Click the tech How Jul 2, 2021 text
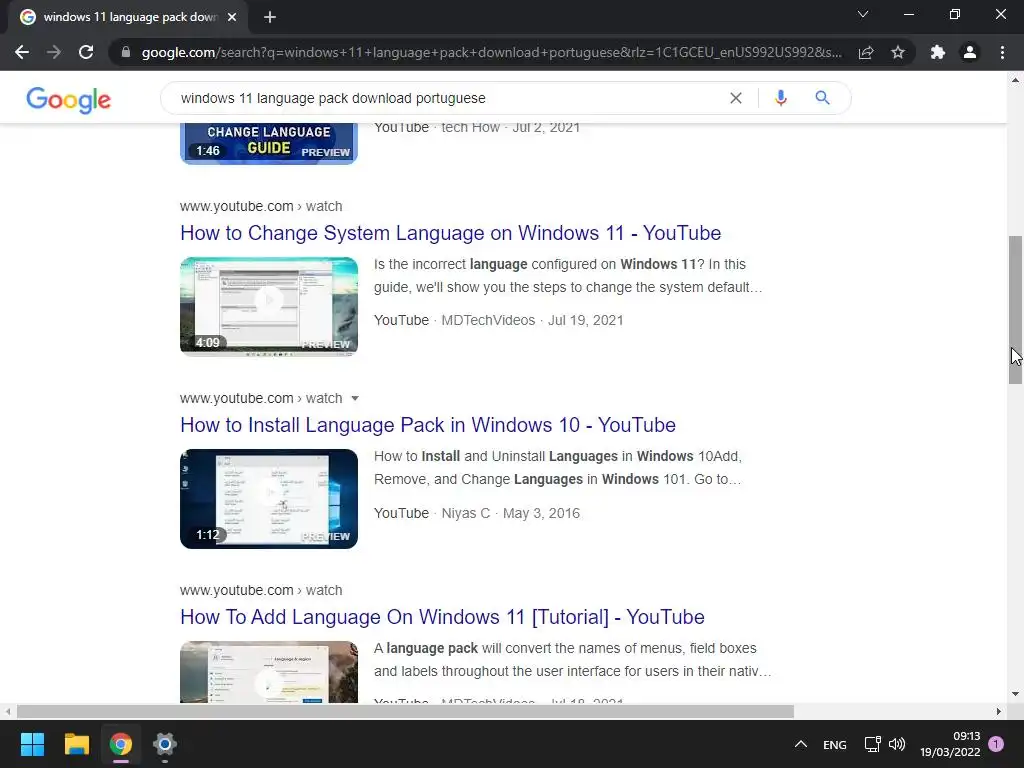This screenshot has height=768, width=1024. [x=511, y=127]
